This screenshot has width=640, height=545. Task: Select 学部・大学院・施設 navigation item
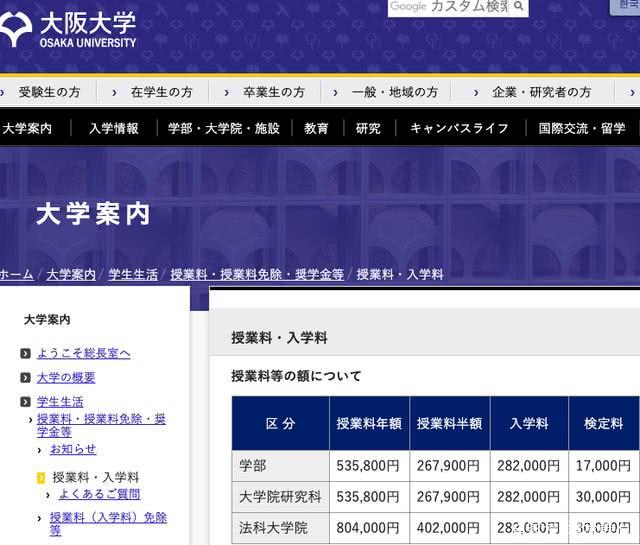point(224,129)
